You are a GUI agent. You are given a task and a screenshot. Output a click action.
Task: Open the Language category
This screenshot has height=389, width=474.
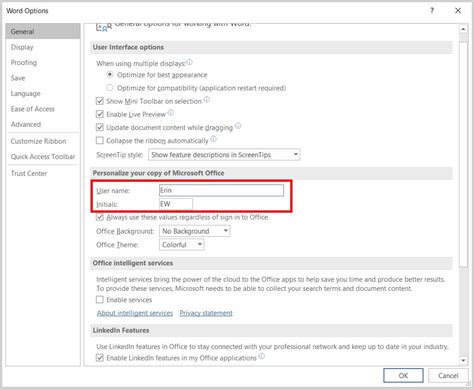coord(43,93)
